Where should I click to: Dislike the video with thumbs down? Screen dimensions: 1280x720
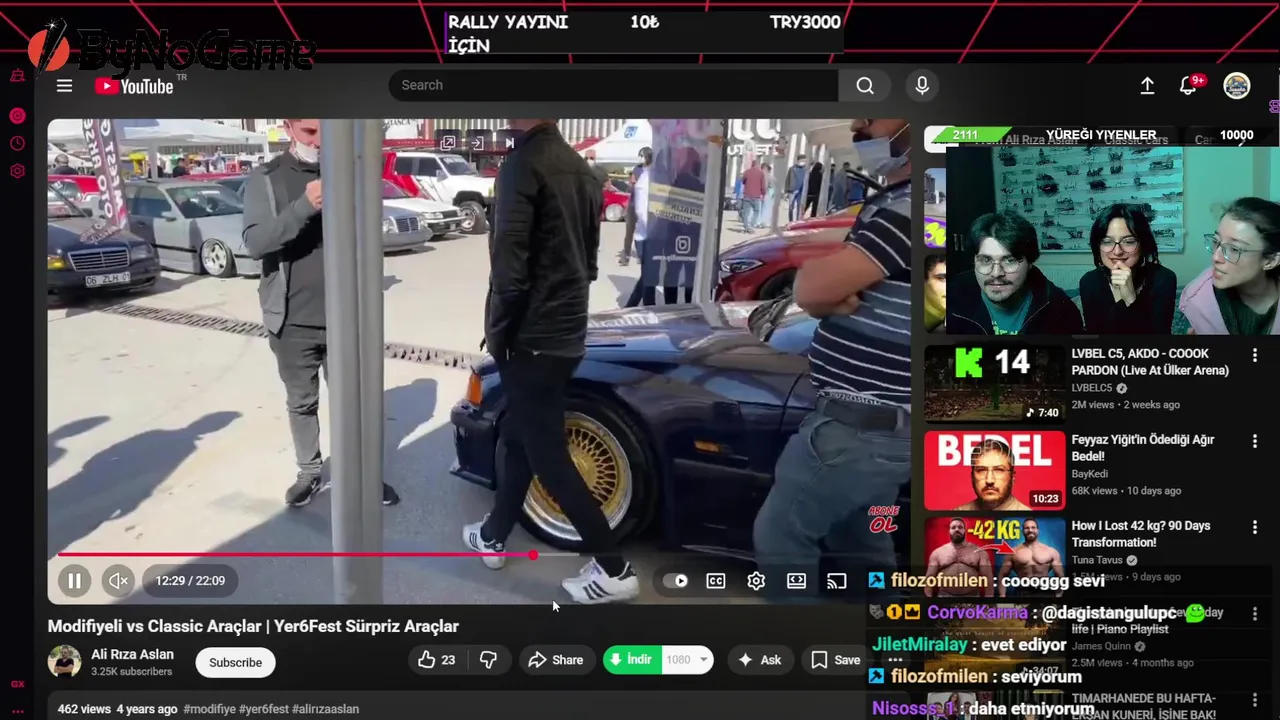pos(489,660)
